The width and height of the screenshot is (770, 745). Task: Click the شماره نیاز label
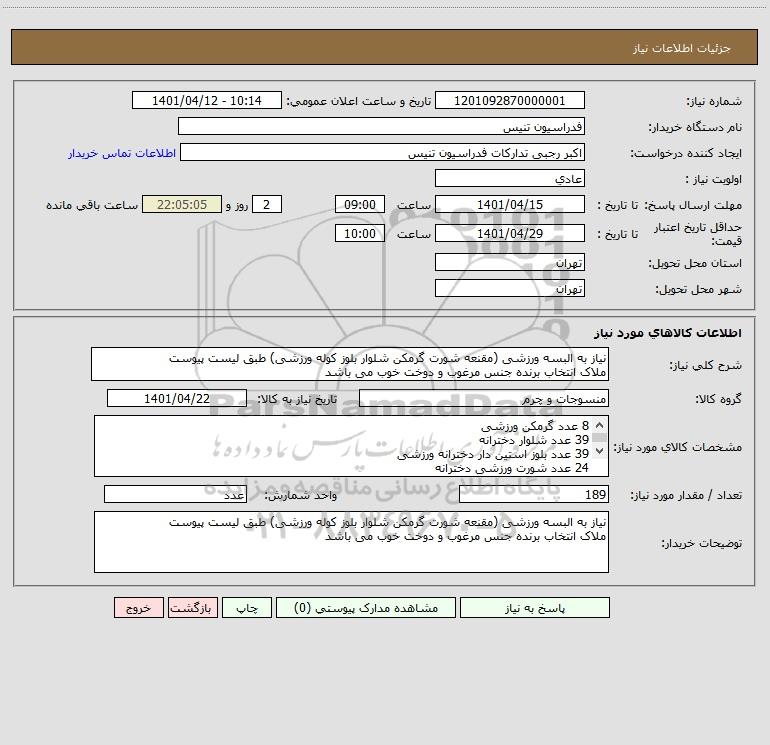714,101
